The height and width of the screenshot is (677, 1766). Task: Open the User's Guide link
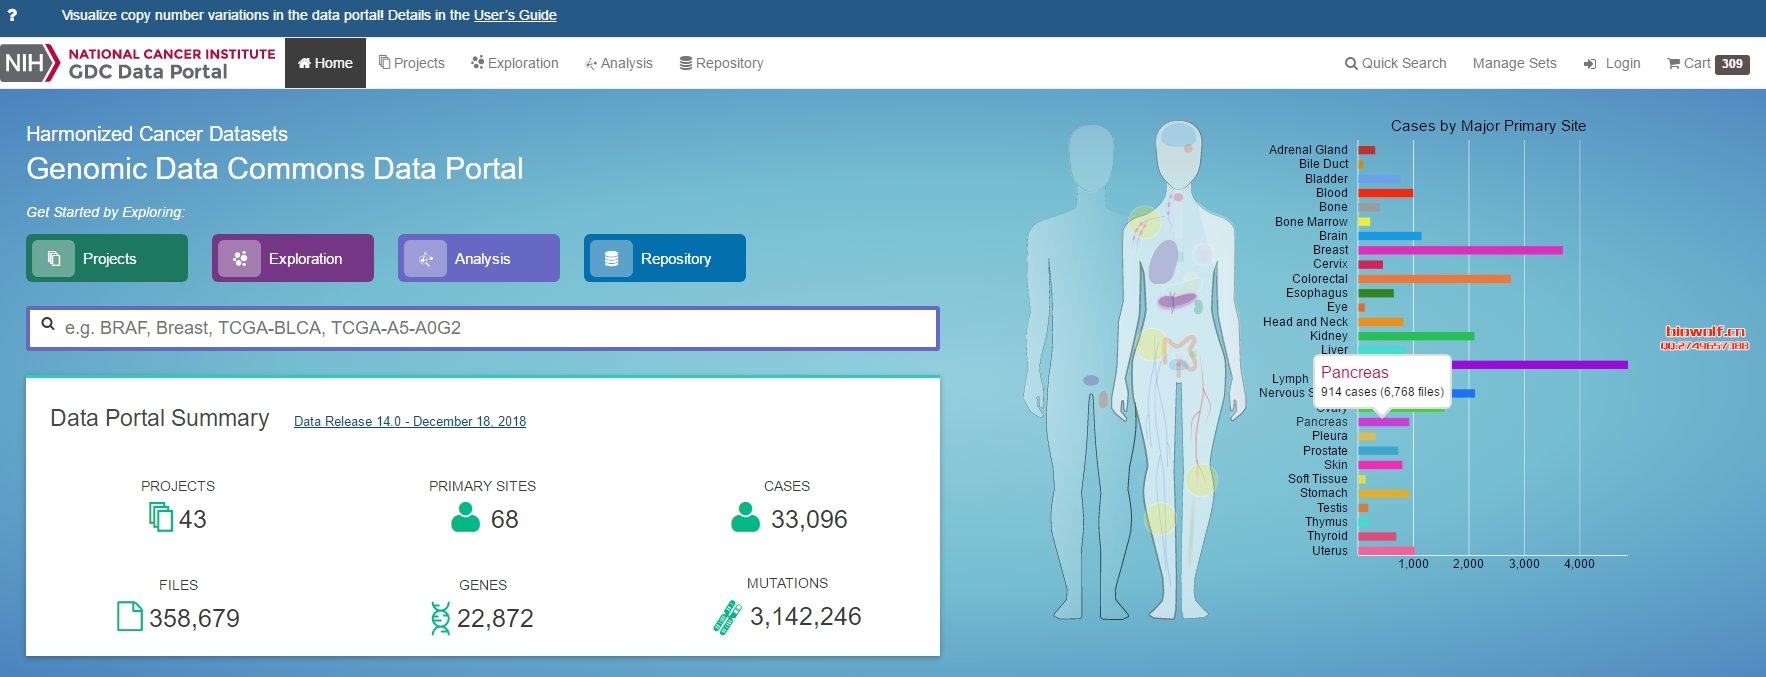pyautogui.click(x=515, y=15)
